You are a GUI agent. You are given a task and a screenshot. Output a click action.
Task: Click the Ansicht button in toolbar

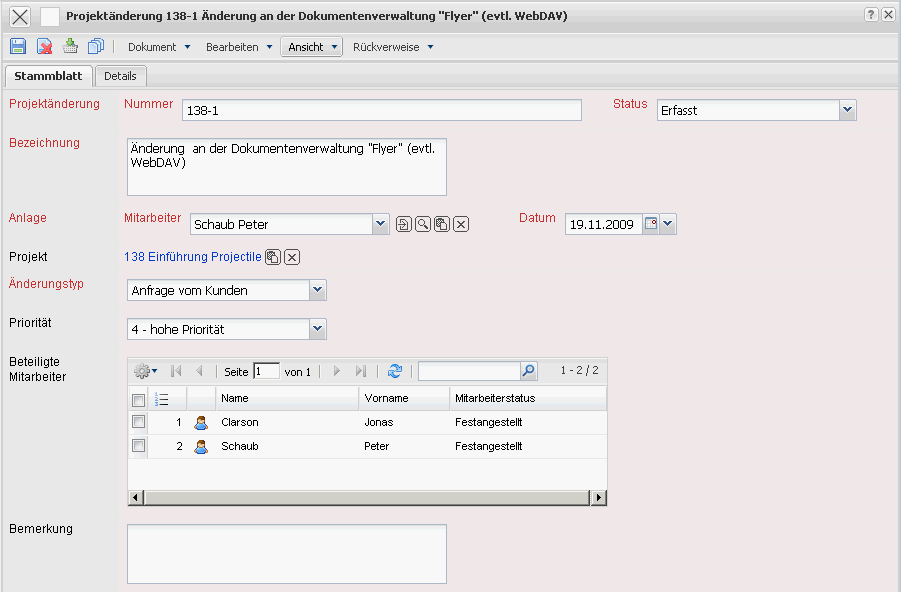click(312, 47)
